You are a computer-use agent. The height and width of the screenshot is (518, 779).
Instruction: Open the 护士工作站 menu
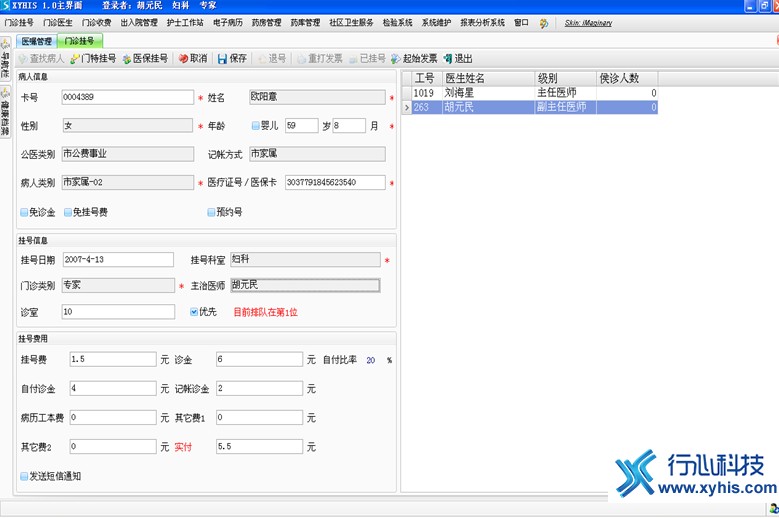click(x=185, y=23)
